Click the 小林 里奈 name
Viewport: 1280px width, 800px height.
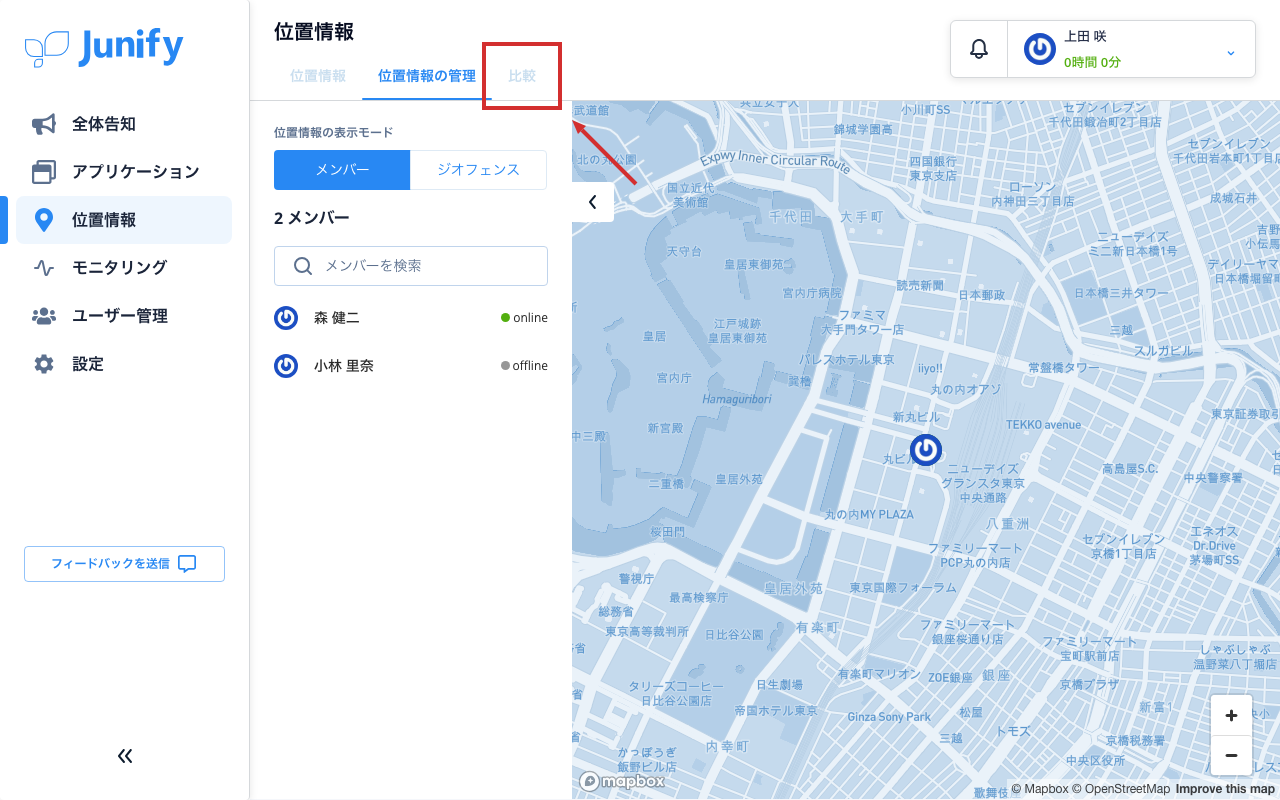(344, 366)
